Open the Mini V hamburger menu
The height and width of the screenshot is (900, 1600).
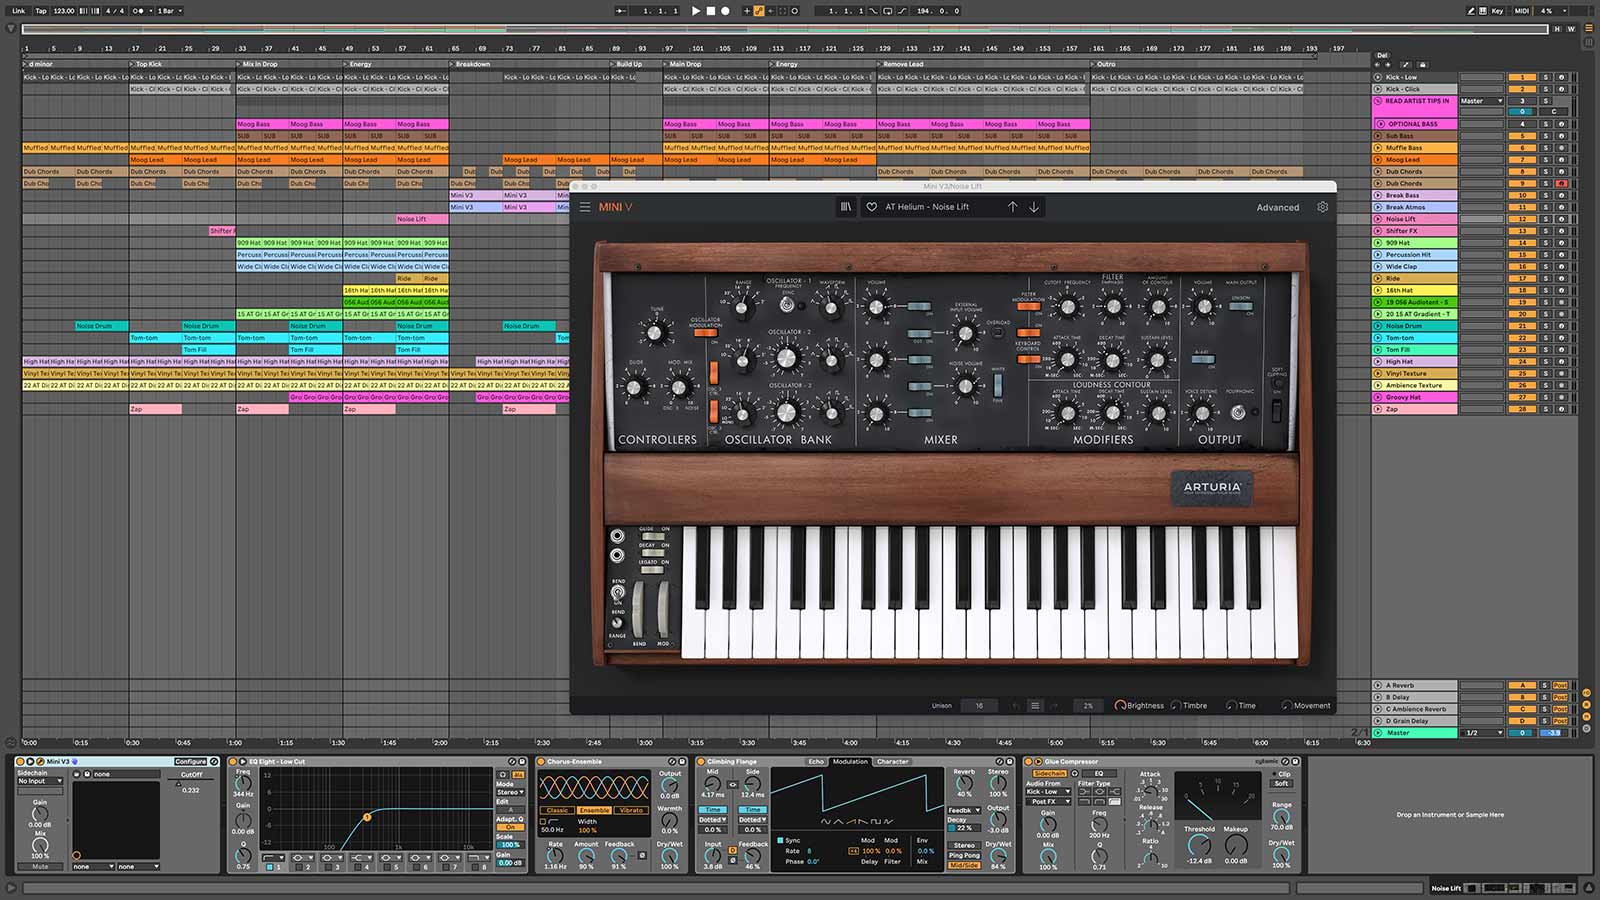(585, 207)
